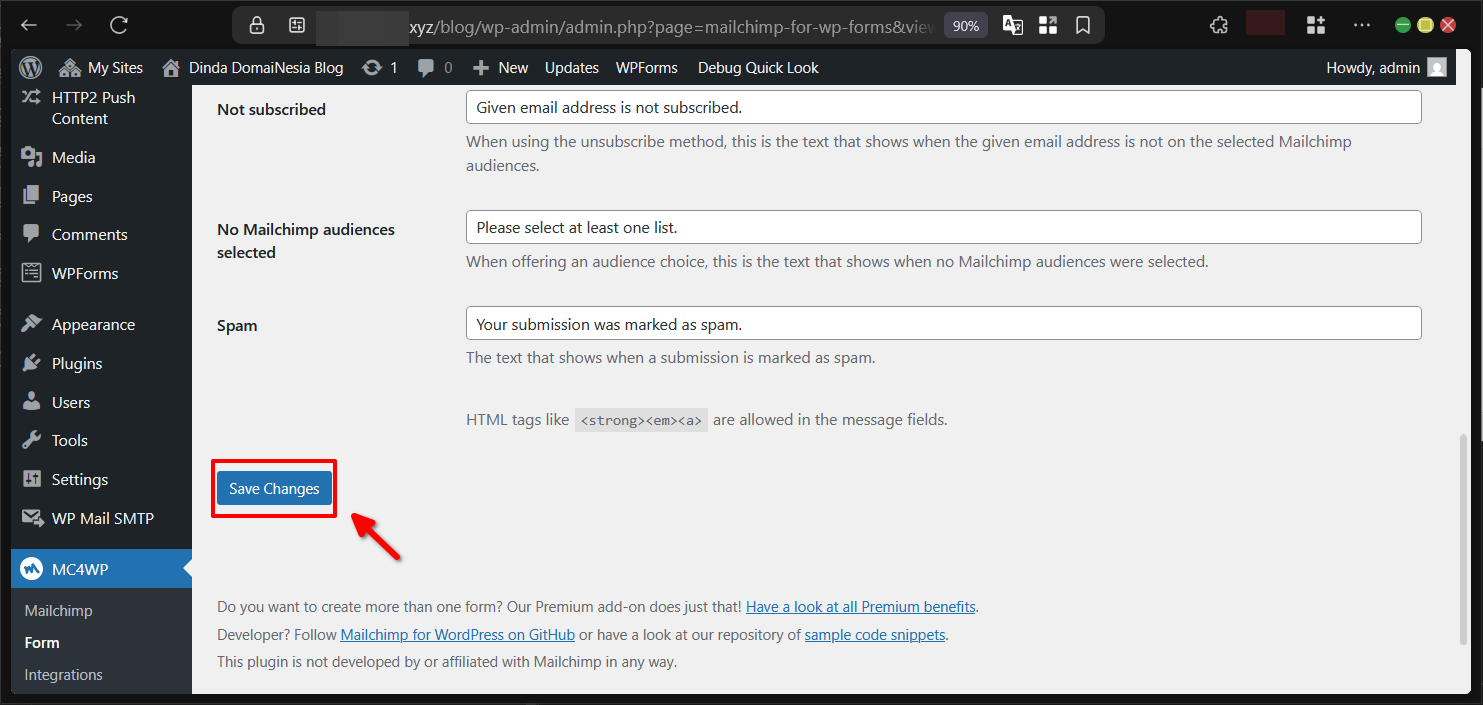Click inside the Spam message text field
This screenshot has height=705, width=1483.
click(943, 323)
